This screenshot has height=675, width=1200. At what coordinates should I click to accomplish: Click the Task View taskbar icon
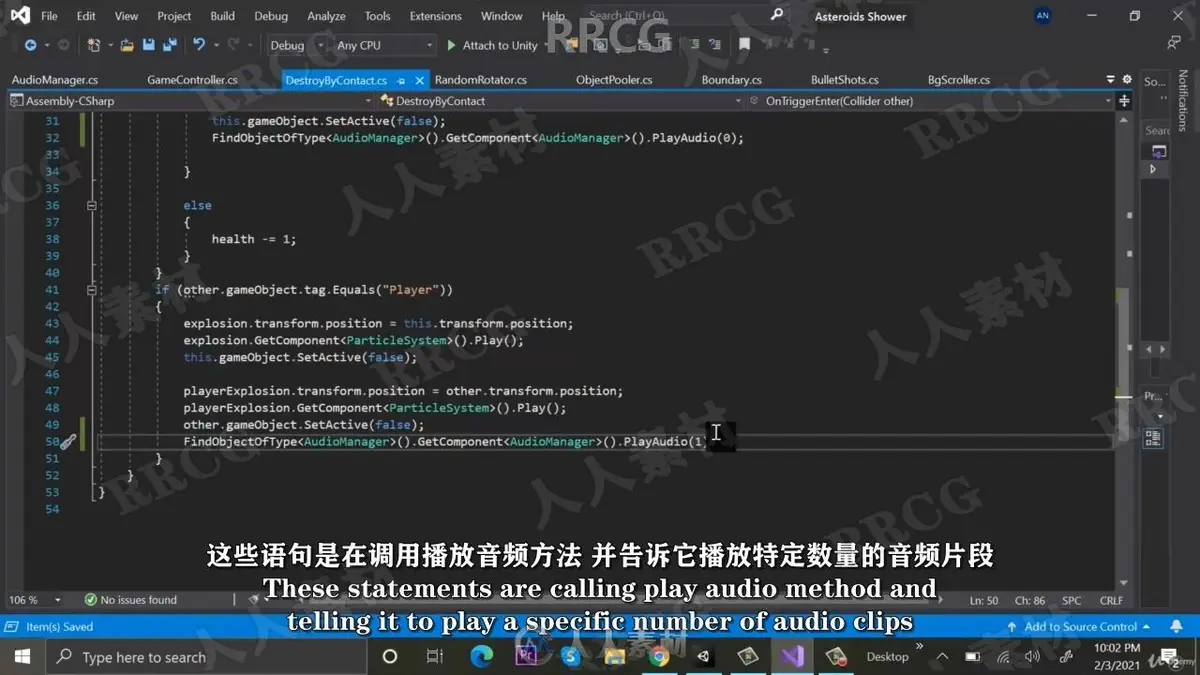tap(435, 657)
